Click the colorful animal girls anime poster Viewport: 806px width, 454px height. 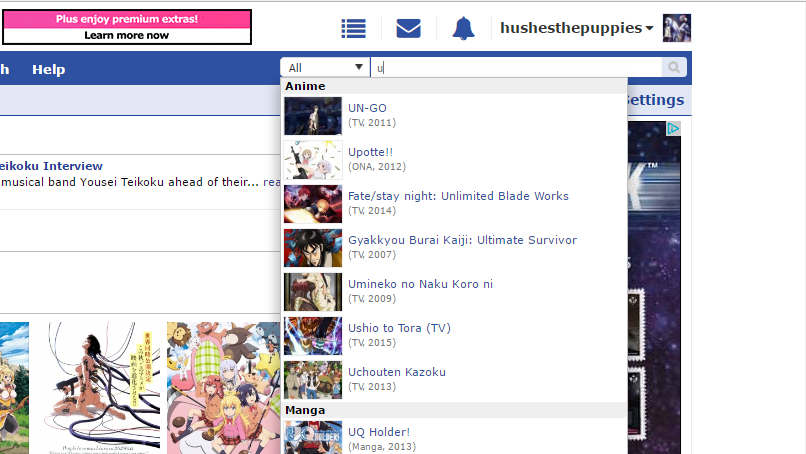[224, 388]
